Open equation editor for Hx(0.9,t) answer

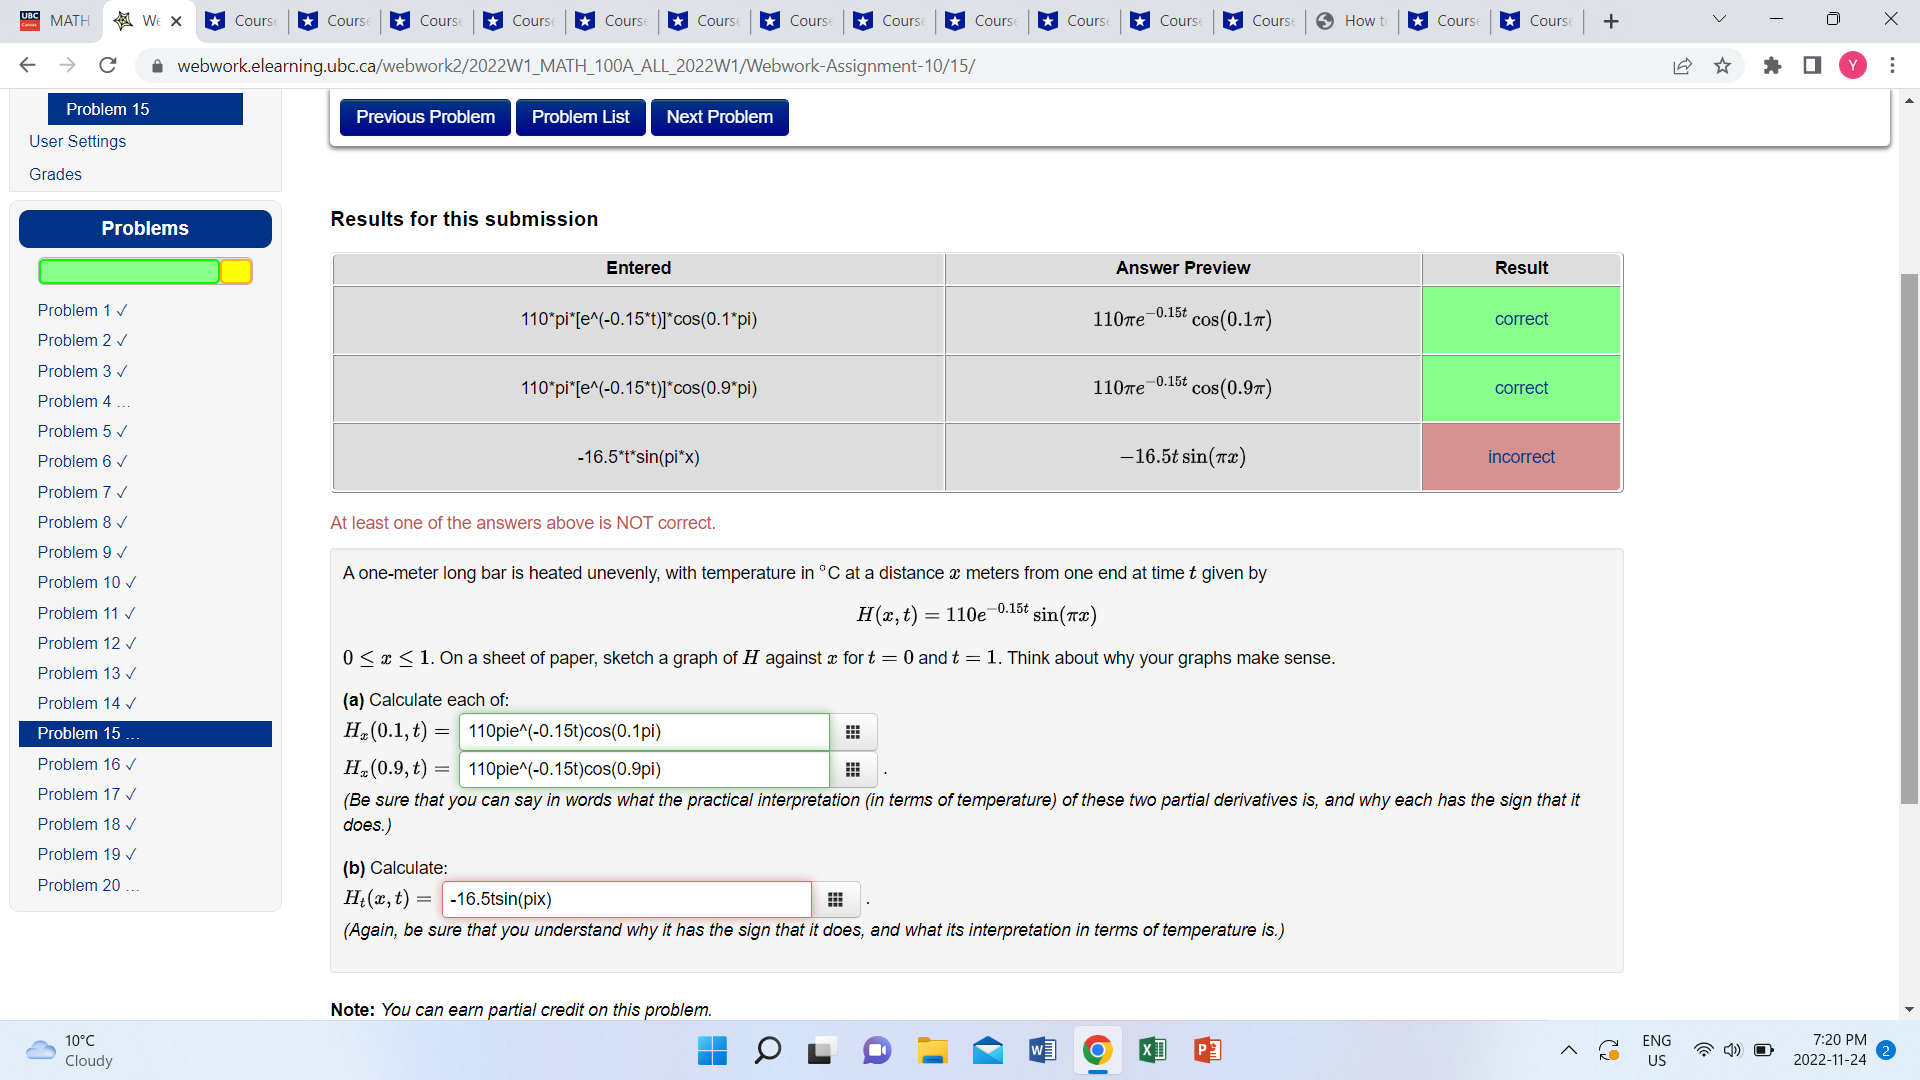click(852, 769)
